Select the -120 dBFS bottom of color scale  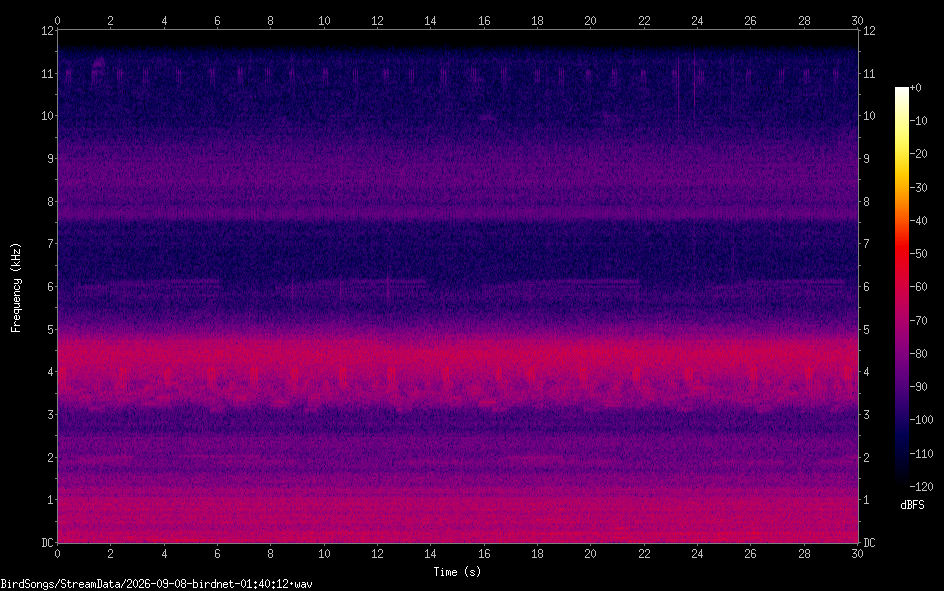pyautogui.click(x=921, y=486)
